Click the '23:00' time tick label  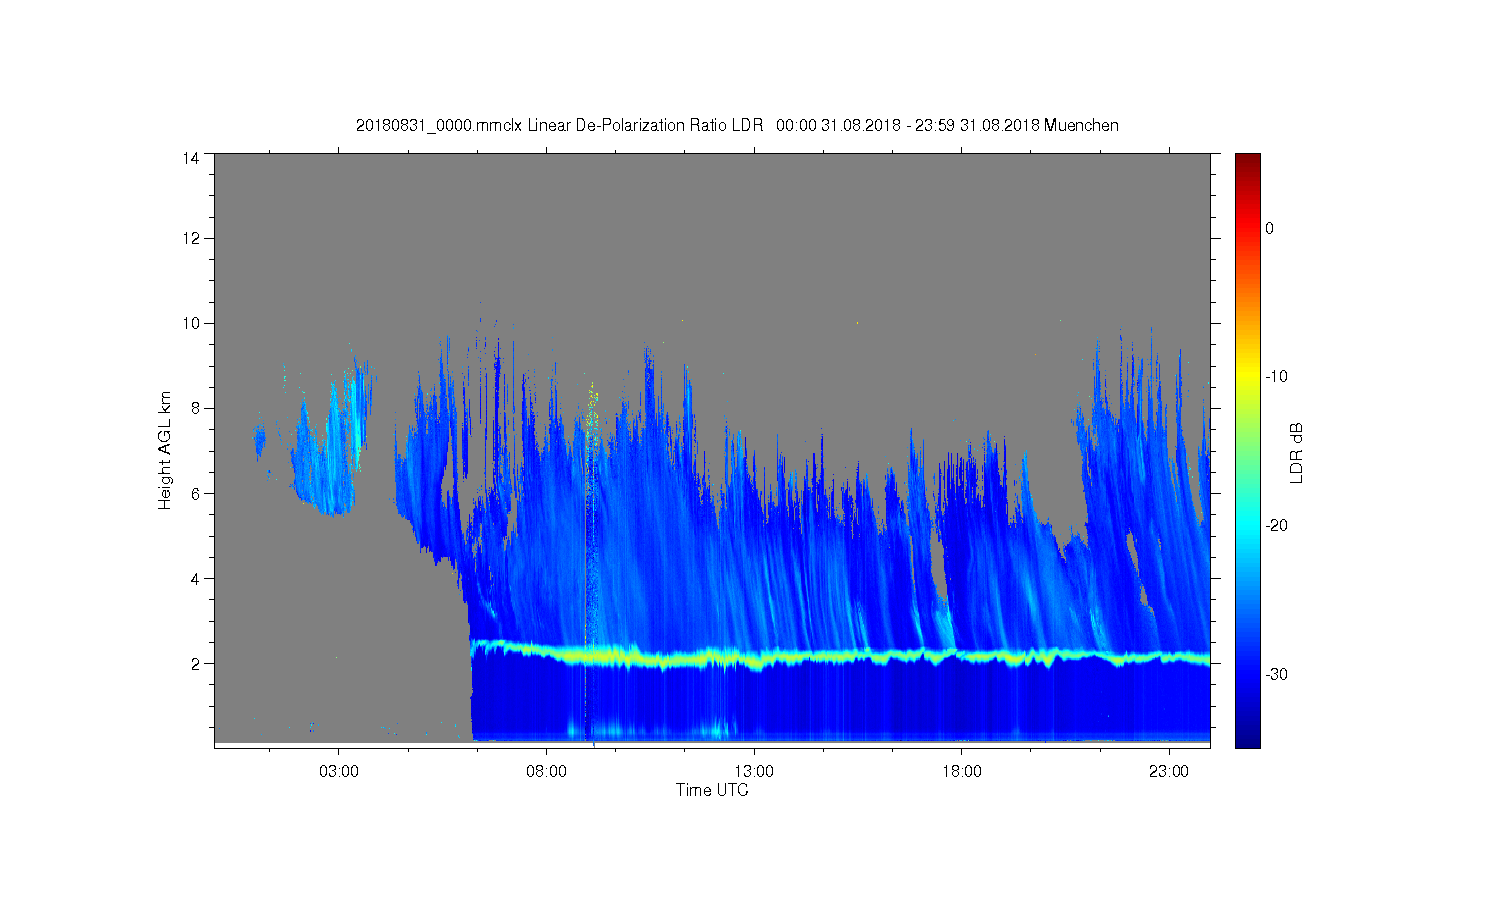[1169, 772]
